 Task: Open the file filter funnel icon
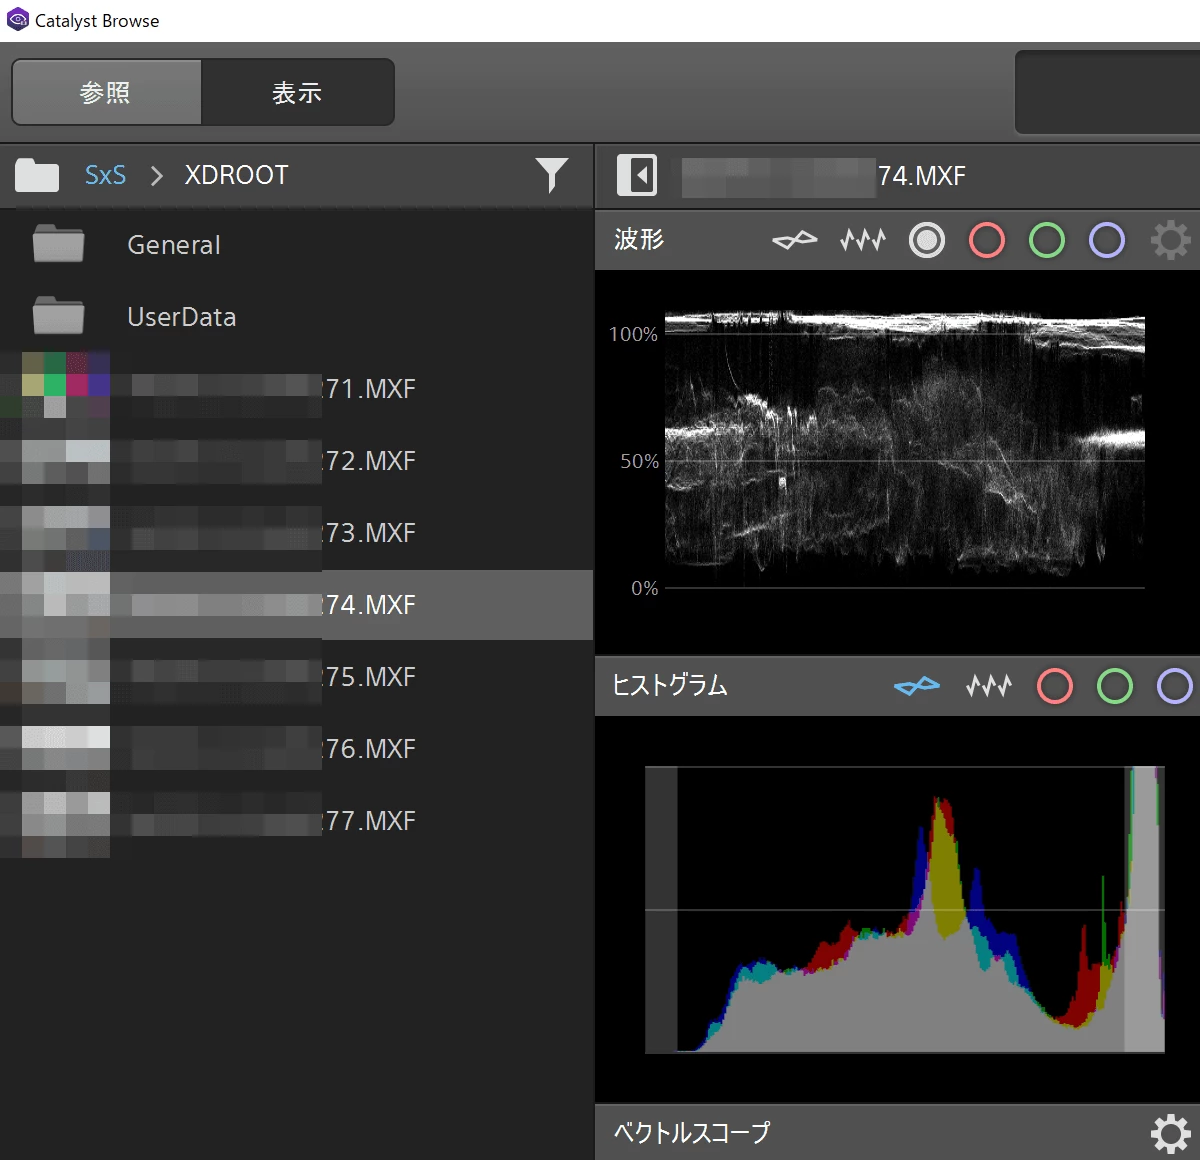tap(551, 175)
